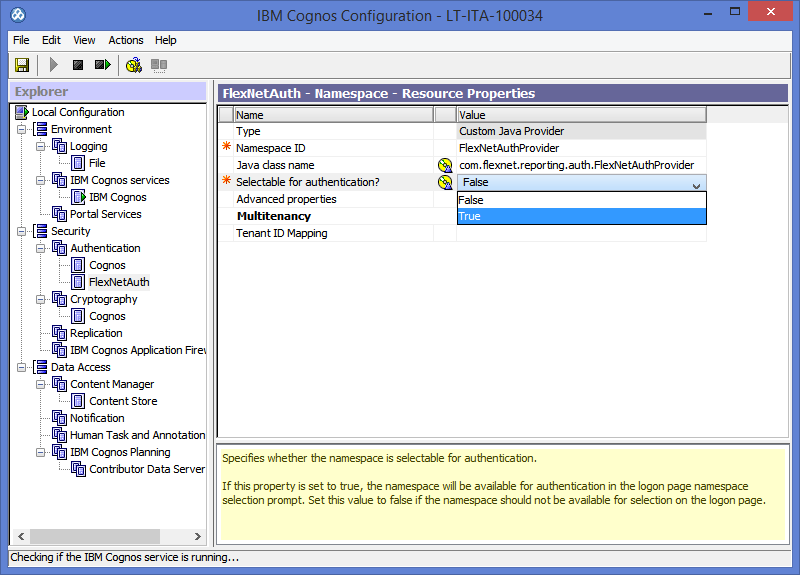800x575 pixels.
Task: Select the Content Manager tree item
Action: click(x=112, y=384)
